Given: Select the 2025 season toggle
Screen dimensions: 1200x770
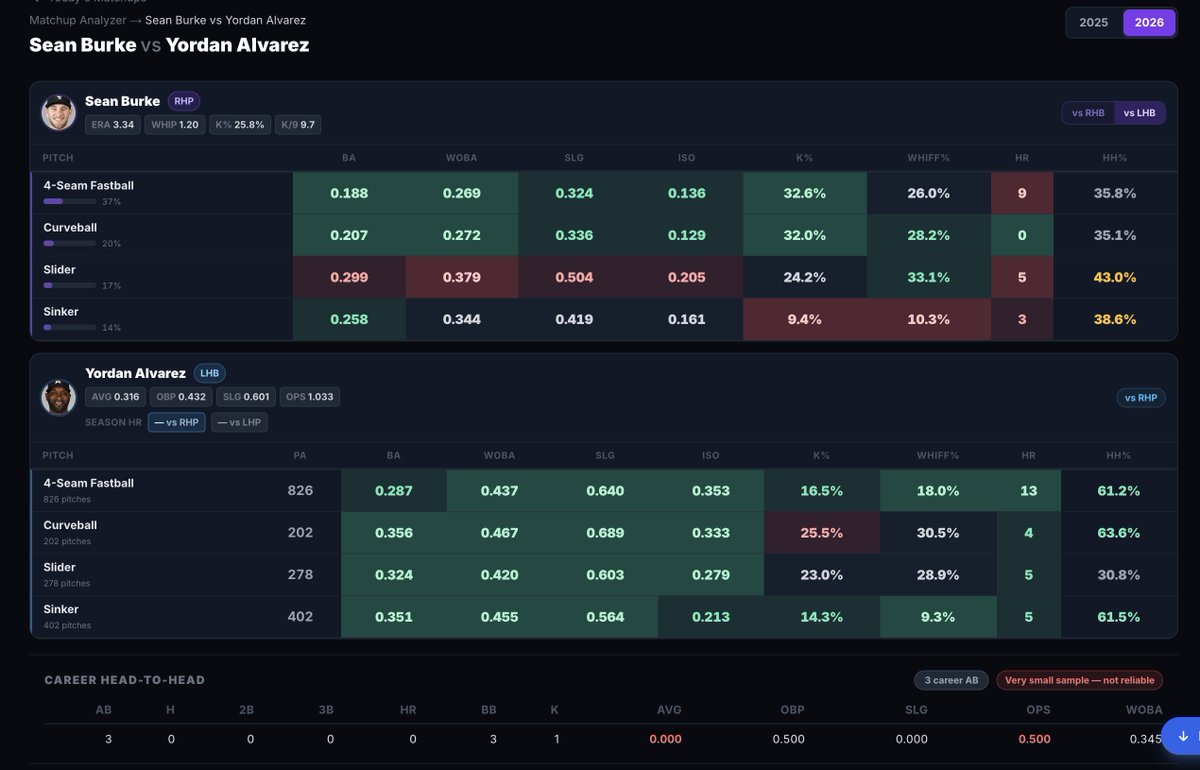Looking at the screenshot, I should pos(1094,22).
